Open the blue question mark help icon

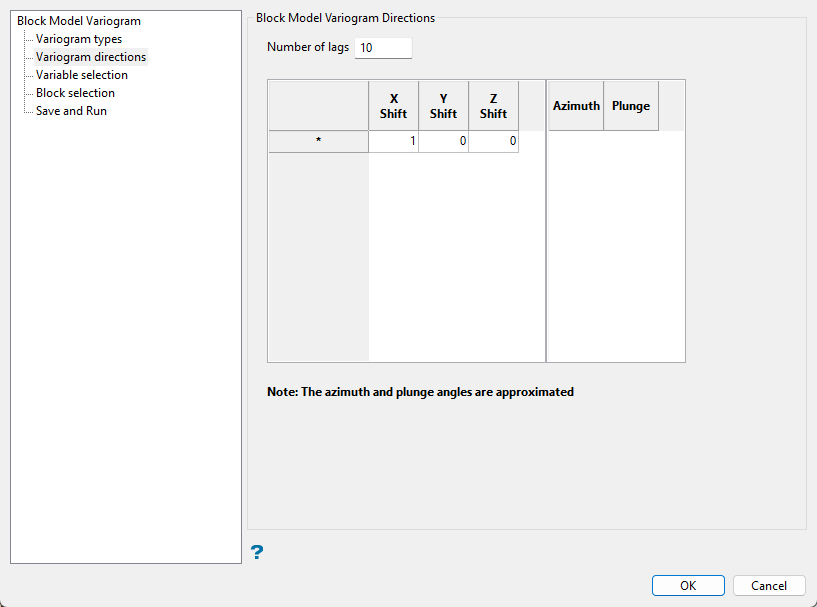(x=257, y=552)
